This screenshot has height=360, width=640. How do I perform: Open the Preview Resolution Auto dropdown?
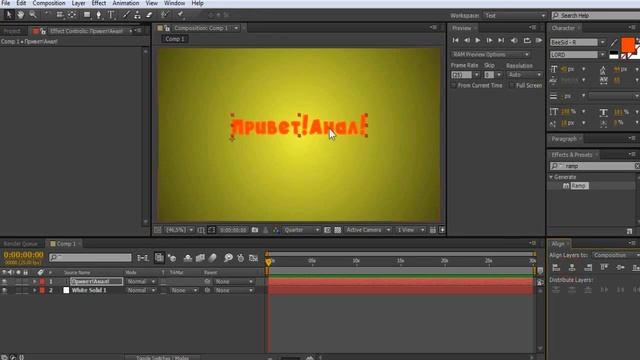[524, 75]
